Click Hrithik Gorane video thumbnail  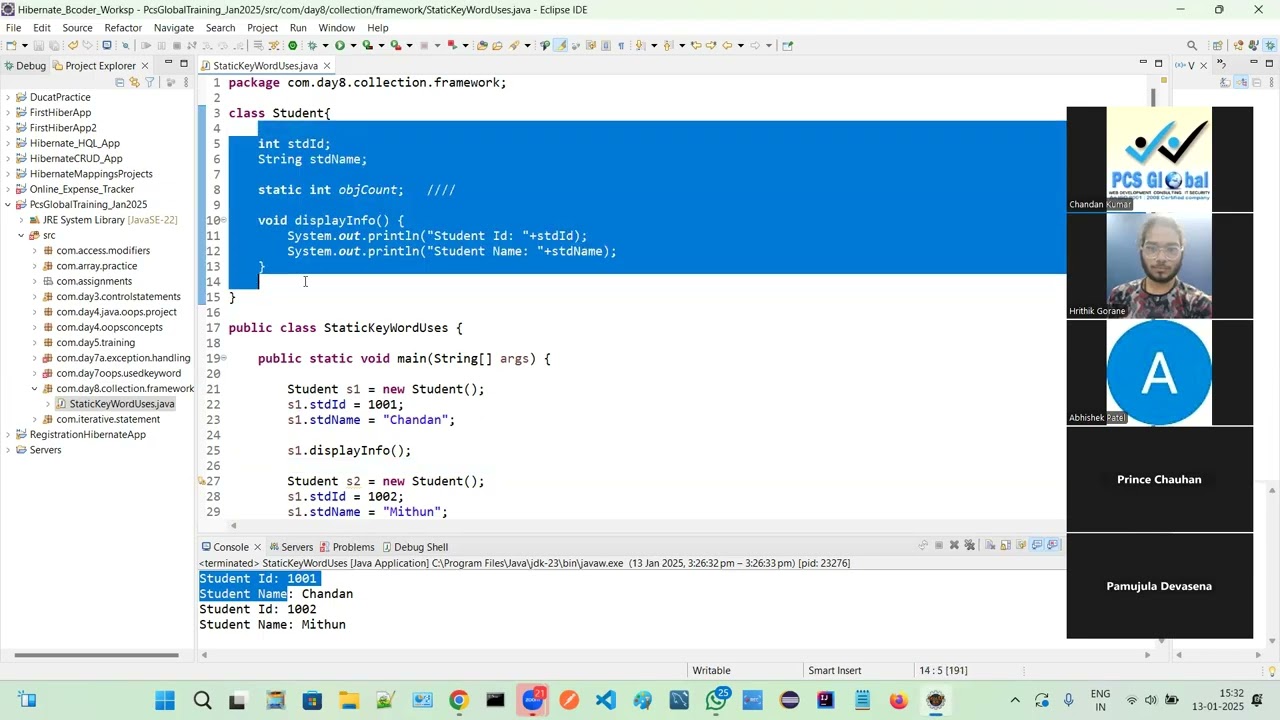1159,266
